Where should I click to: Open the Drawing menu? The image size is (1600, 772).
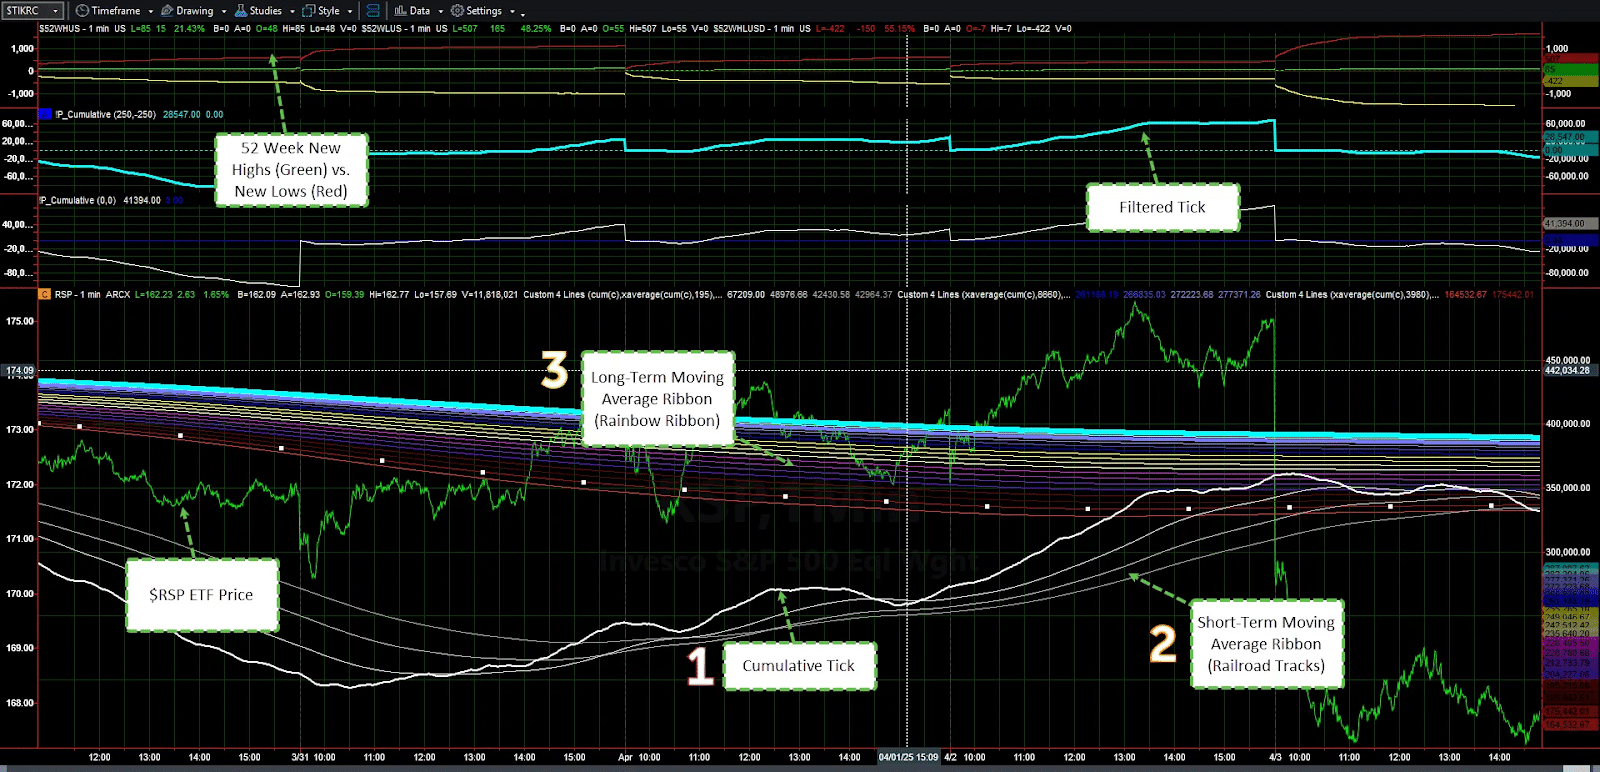tap(194, 11)
